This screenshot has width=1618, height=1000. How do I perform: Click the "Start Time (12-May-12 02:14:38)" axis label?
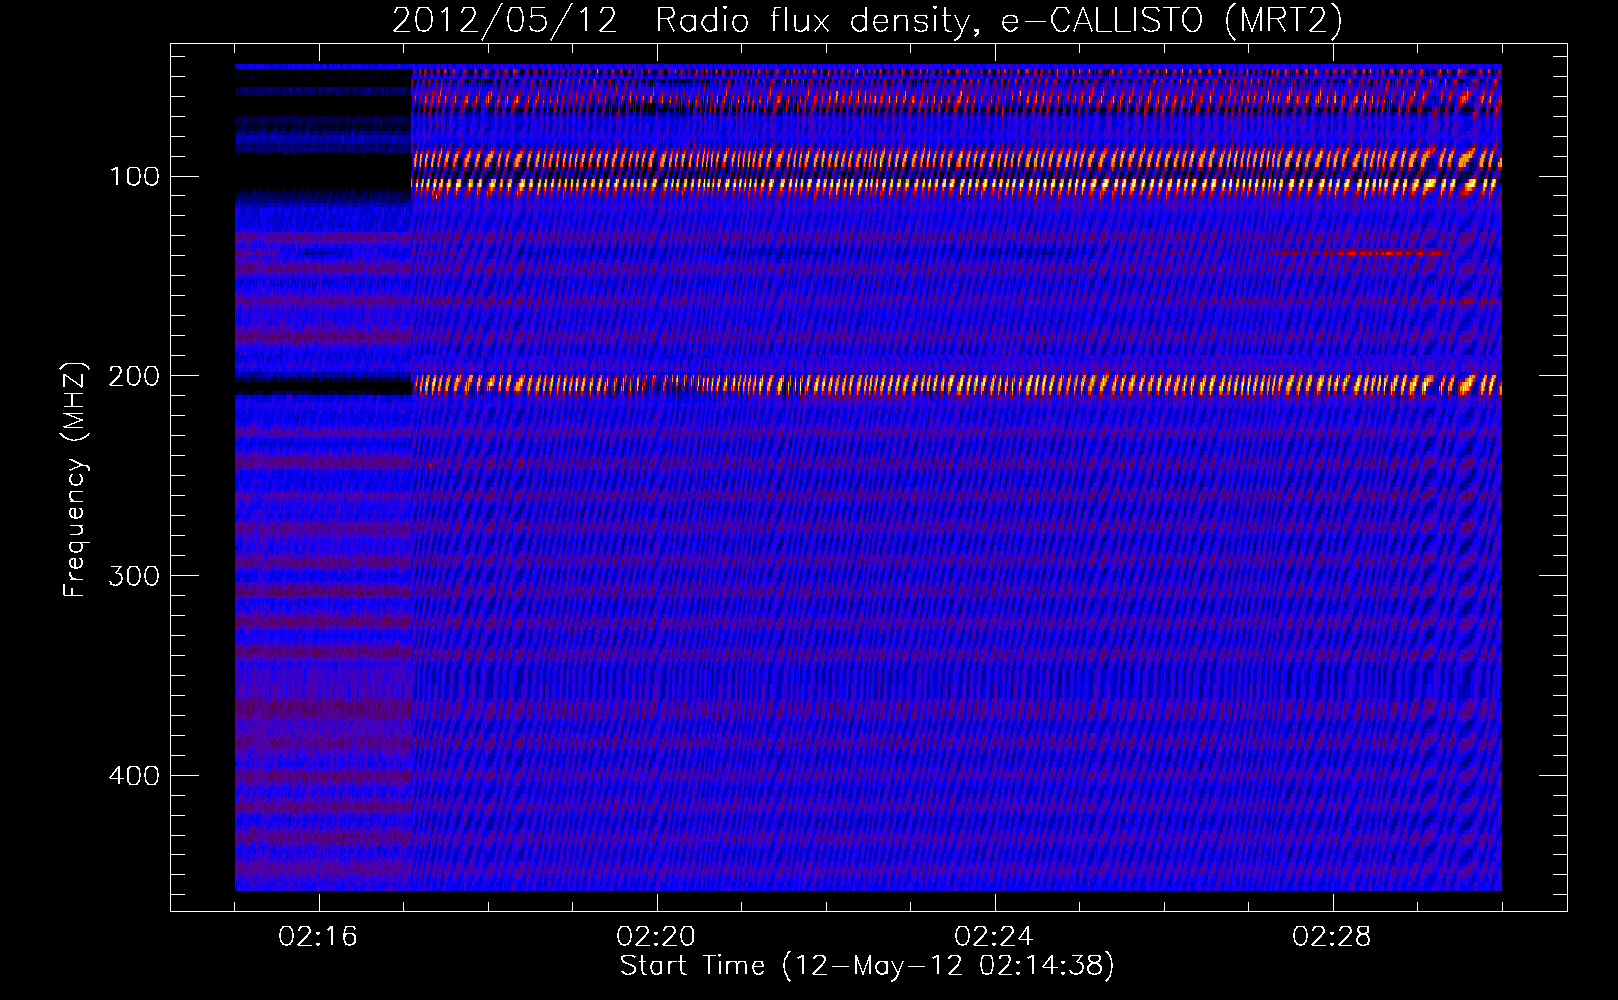click(x=867, y=966)
